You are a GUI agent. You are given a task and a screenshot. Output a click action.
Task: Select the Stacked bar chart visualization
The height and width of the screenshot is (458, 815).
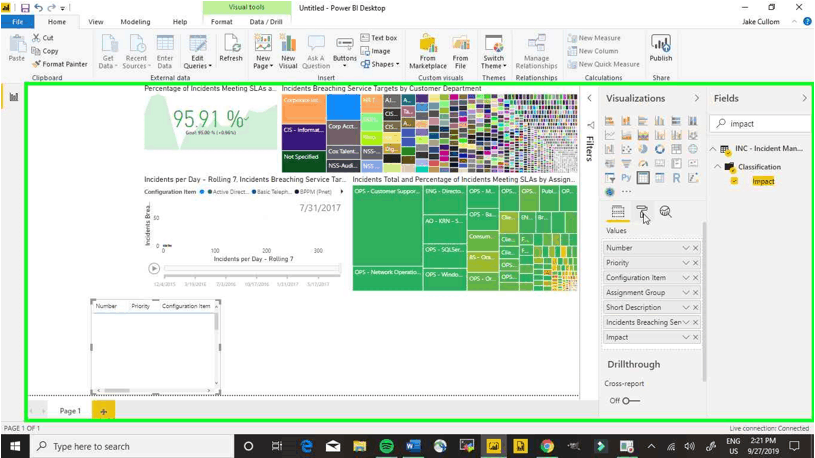[610, 121]
